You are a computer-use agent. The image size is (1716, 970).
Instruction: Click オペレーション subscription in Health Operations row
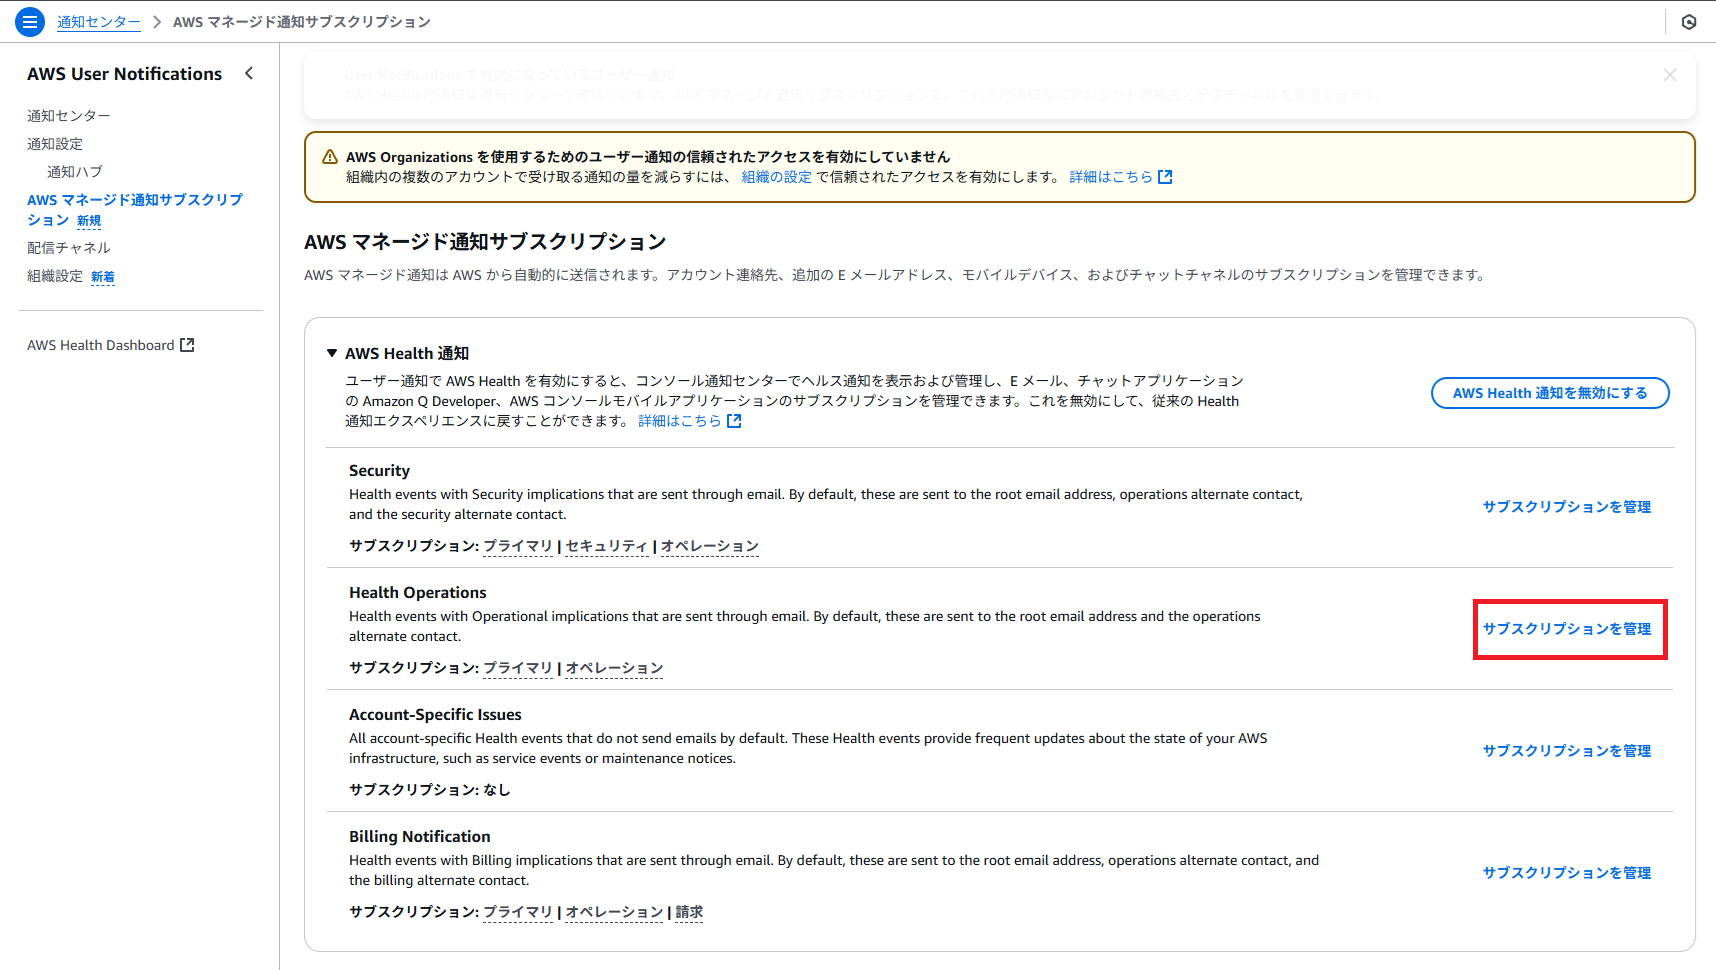coord(614,668)
